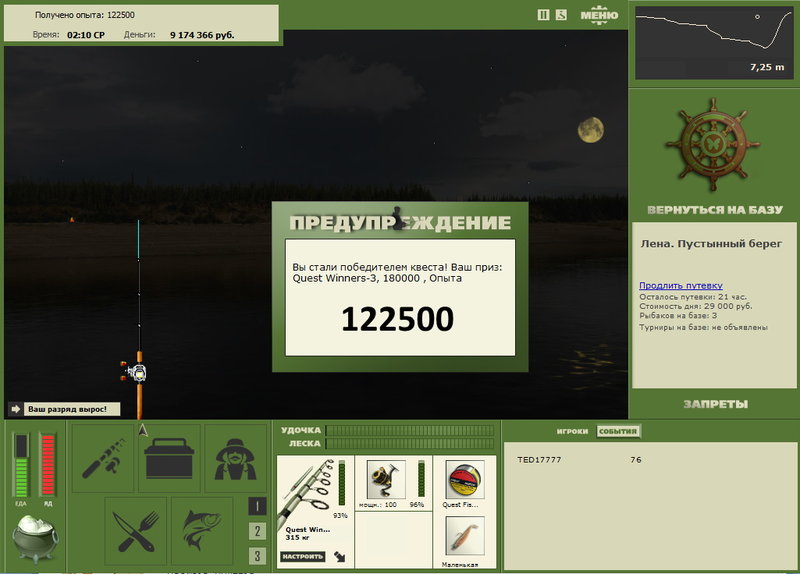This screenshot has width=800, height=574.
Task: Click the 'Quest Win... 315 кг' rod label
Action: tap(308, 534)
